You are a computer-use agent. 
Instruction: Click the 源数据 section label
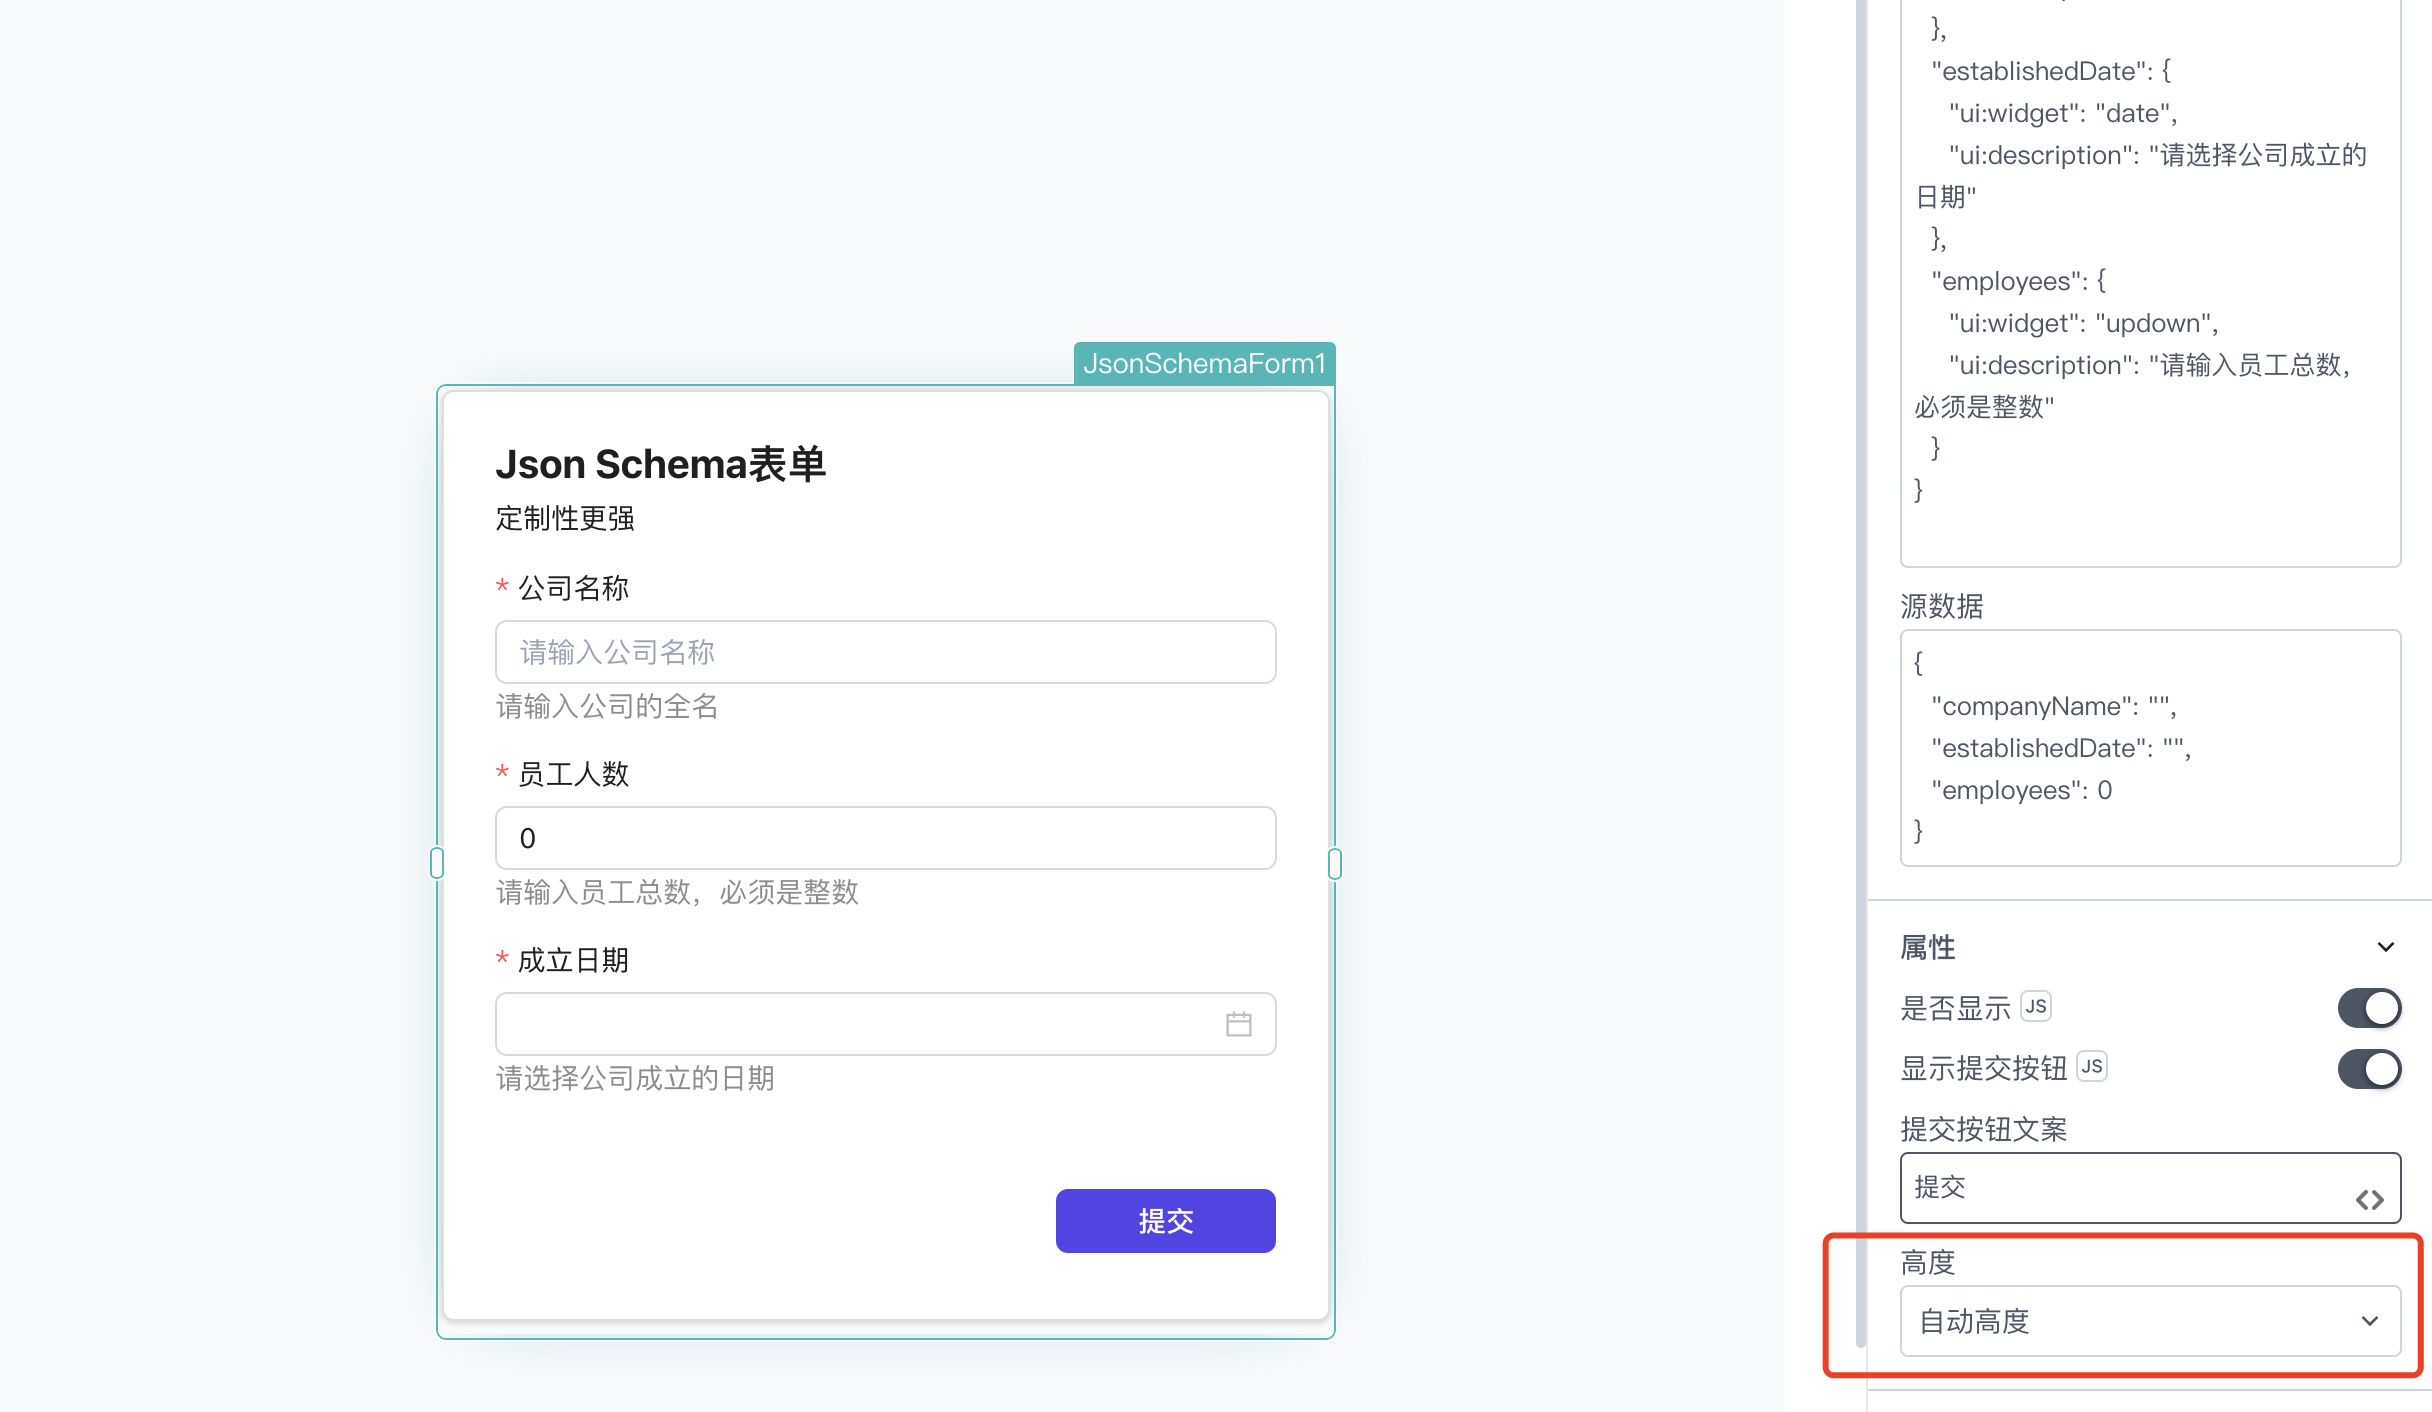click(1942, 606)
